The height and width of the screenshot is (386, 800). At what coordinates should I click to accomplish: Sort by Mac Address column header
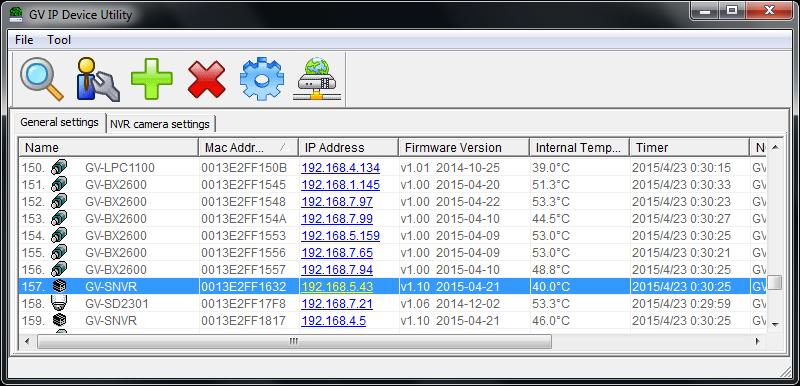pyautogui.click(x=248, y=147)
